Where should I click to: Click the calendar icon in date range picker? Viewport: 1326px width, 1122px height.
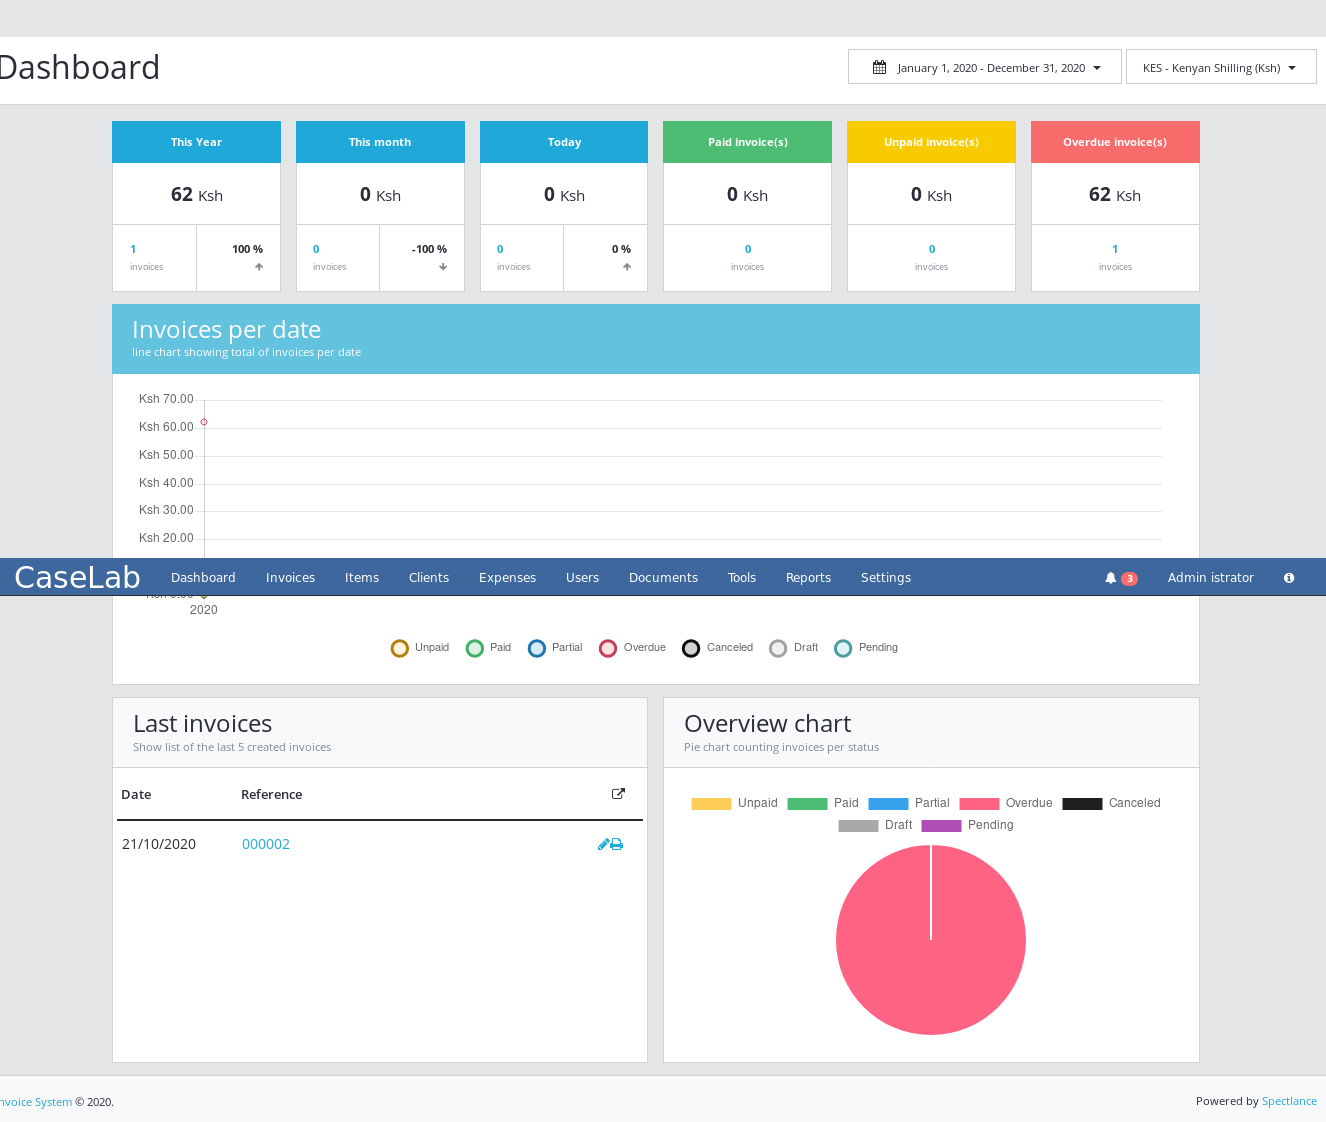[x=879, y=68]
